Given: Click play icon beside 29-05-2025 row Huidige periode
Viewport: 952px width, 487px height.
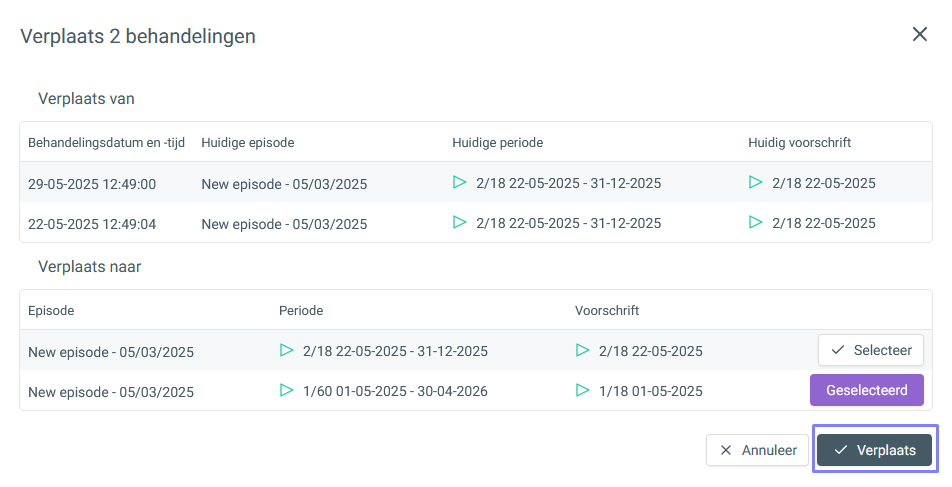Looking at the screenshot, I should coord(460,182).
